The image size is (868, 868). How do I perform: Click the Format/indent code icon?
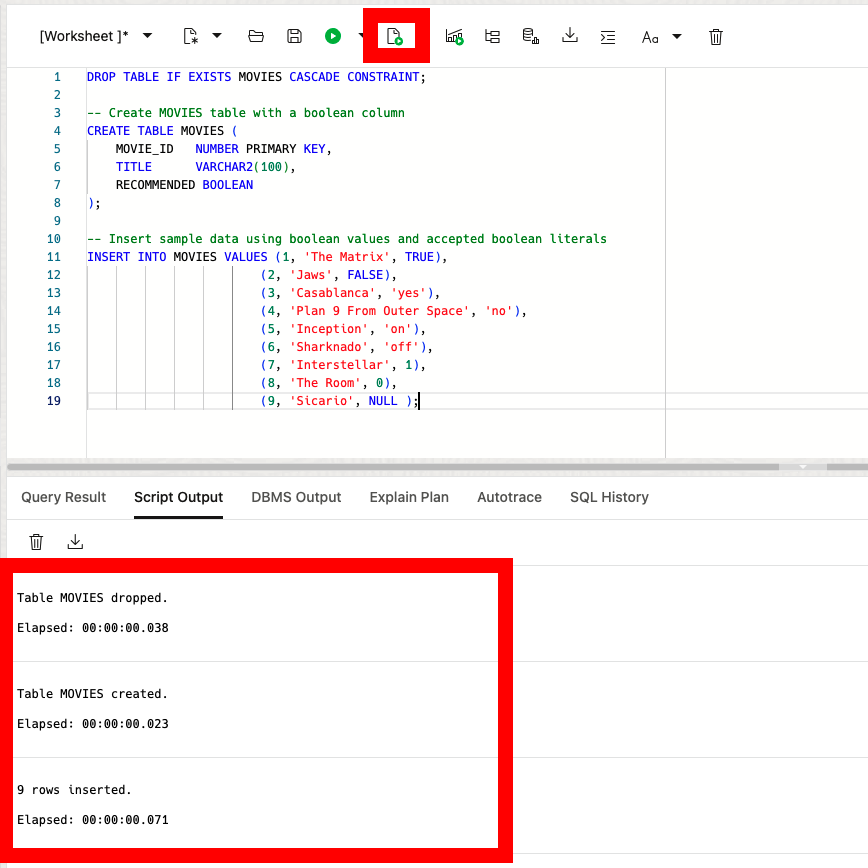click(x=608, y=37)
